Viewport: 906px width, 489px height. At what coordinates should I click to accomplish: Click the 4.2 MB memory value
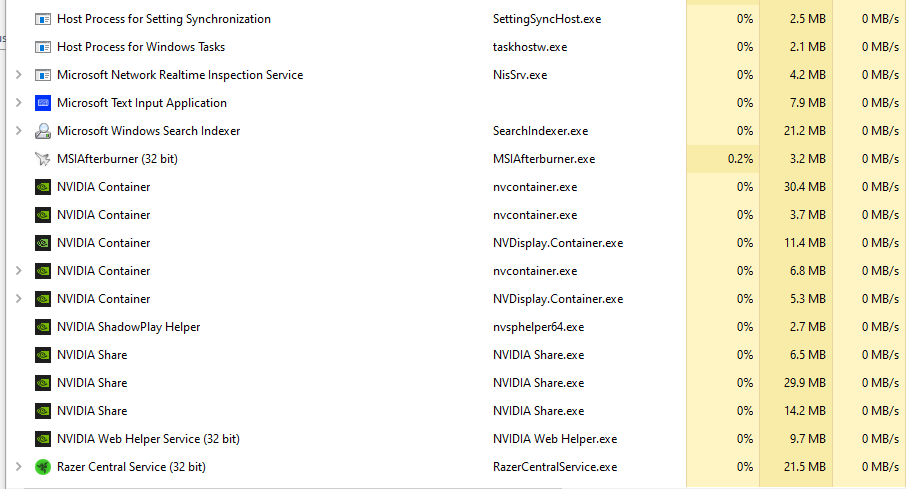pos(807,75)
